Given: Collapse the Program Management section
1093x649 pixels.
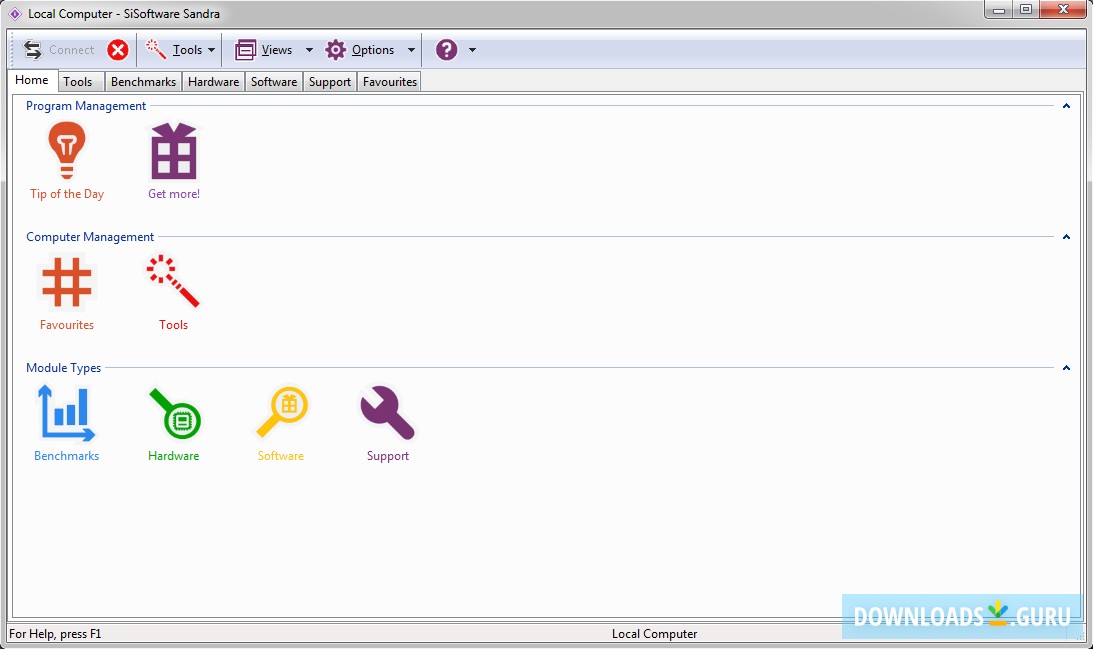Looking at the screenshot, I should click(x=1066, y=105).
